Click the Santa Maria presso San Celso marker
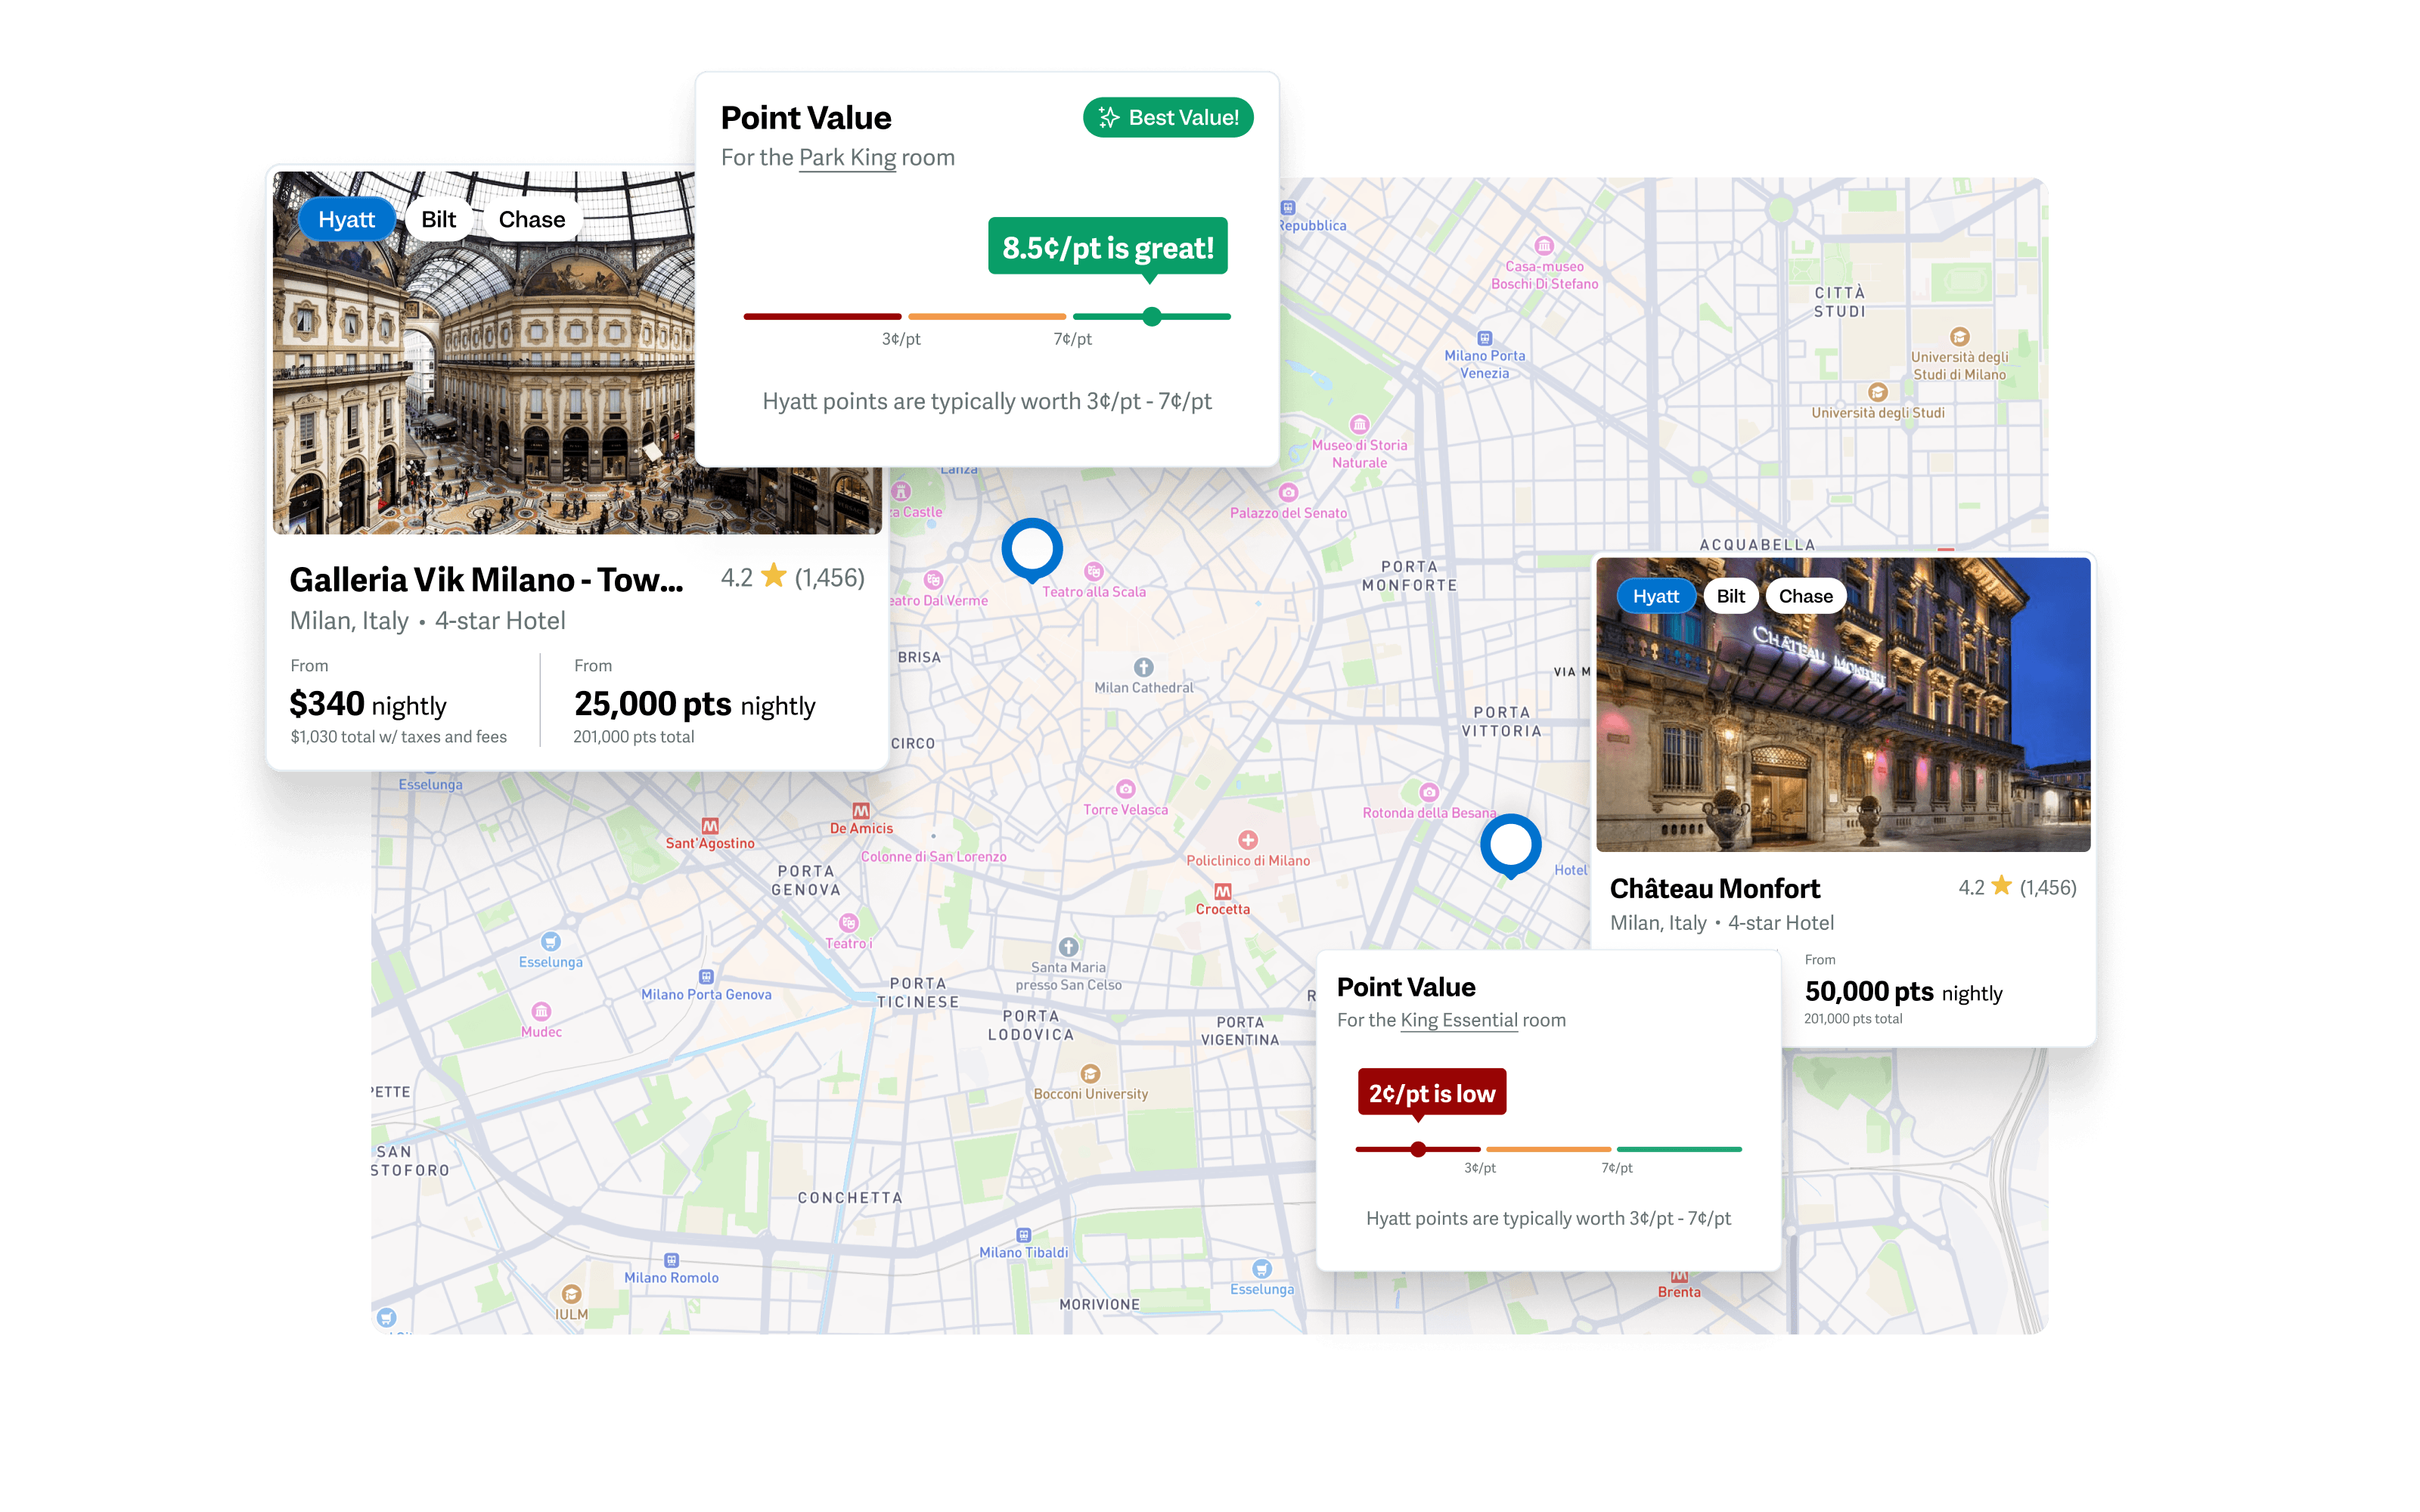 [x=1068, y=947]
